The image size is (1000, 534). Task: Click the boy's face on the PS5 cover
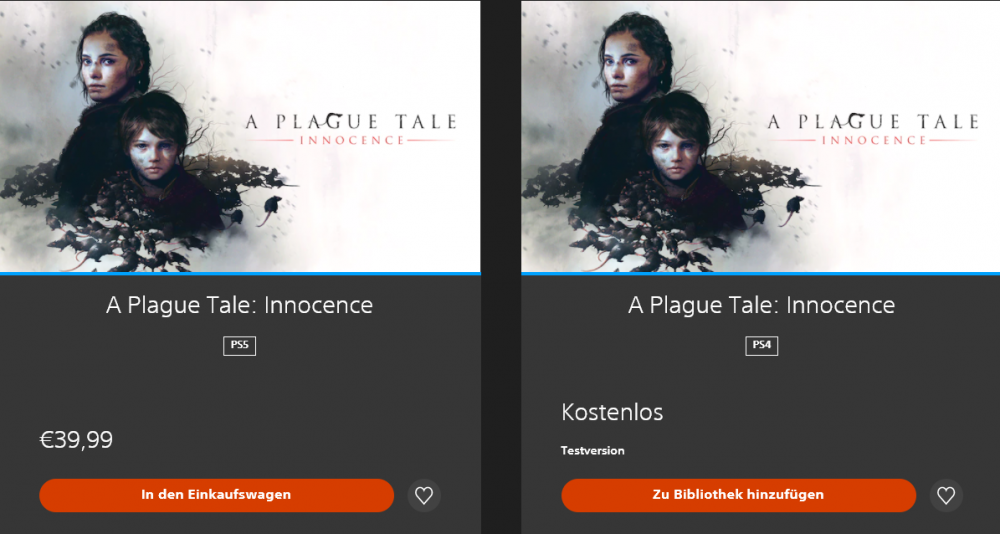tap(153, 148)
